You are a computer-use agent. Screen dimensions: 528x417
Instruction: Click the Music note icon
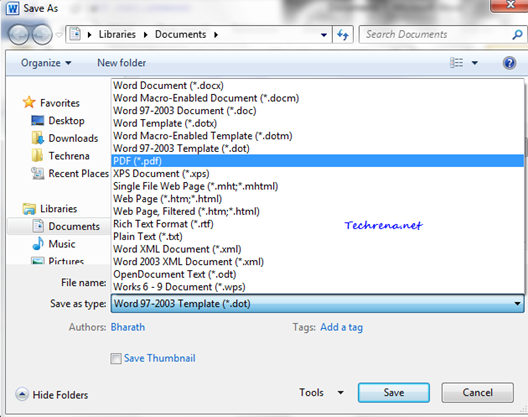pyautogui.click(x=38, y=244)
